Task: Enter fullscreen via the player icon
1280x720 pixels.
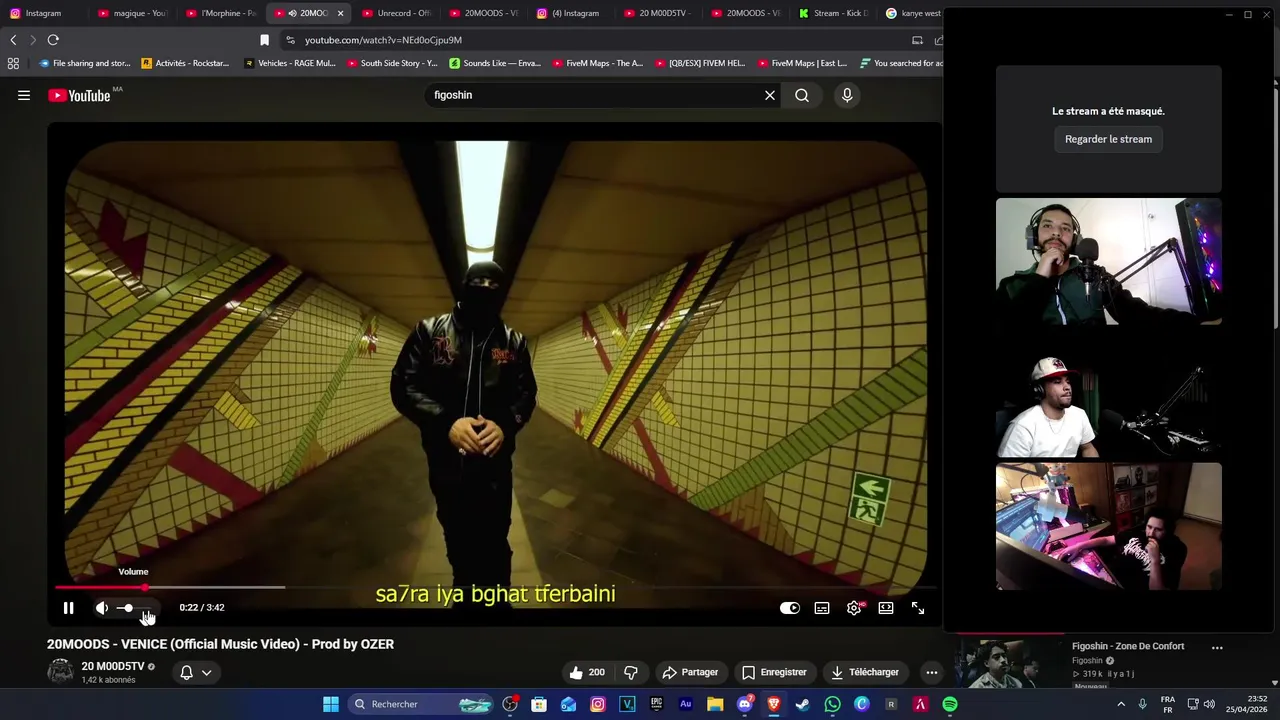Action: point(918,608)
